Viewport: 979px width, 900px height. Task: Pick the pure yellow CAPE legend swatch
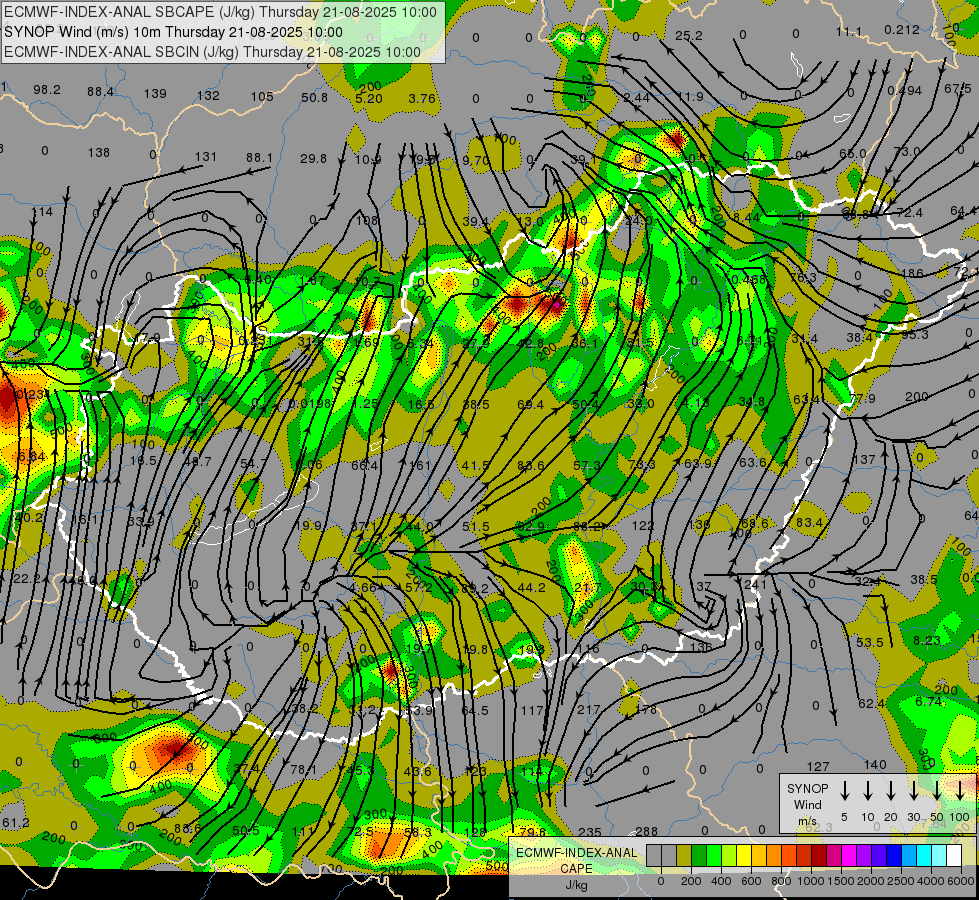(x=744, y=856)
